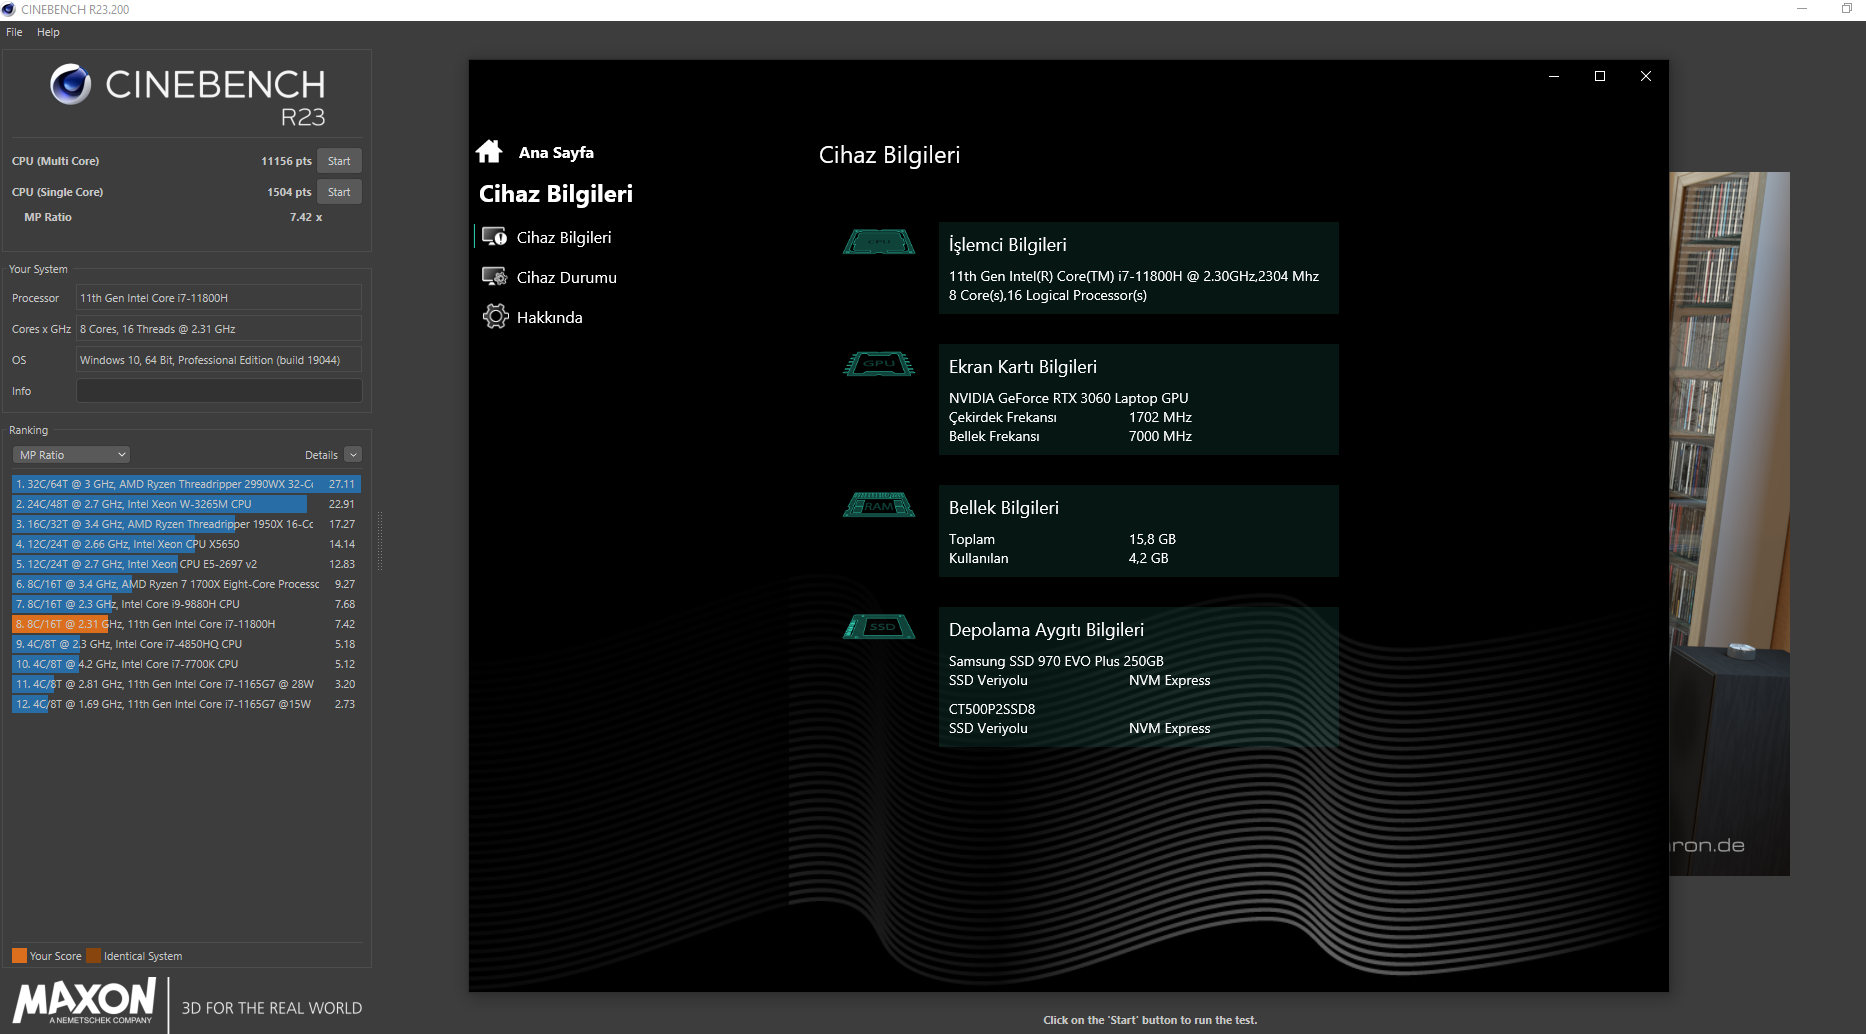Click the CPU chip icon beside İşlemci Bilgileri

pyautogui.click(x=878, y=242)
